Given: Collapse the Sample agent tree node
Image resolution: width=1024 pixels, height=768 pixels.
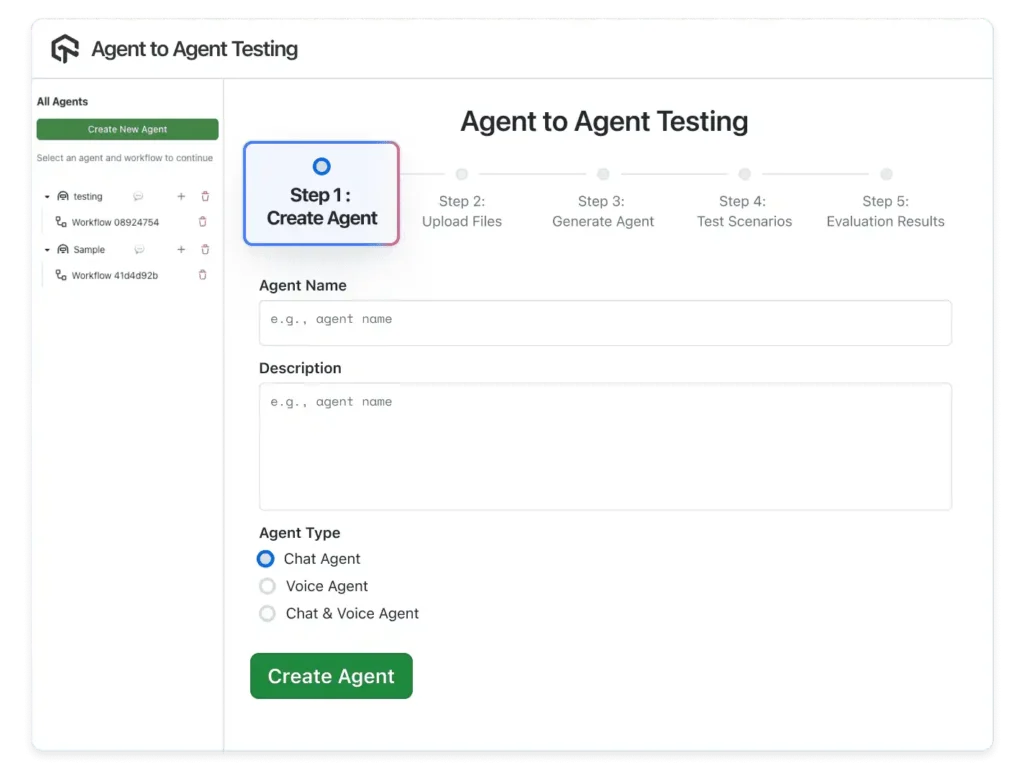Looking at the screenshot, I should [x=47, y=250].
